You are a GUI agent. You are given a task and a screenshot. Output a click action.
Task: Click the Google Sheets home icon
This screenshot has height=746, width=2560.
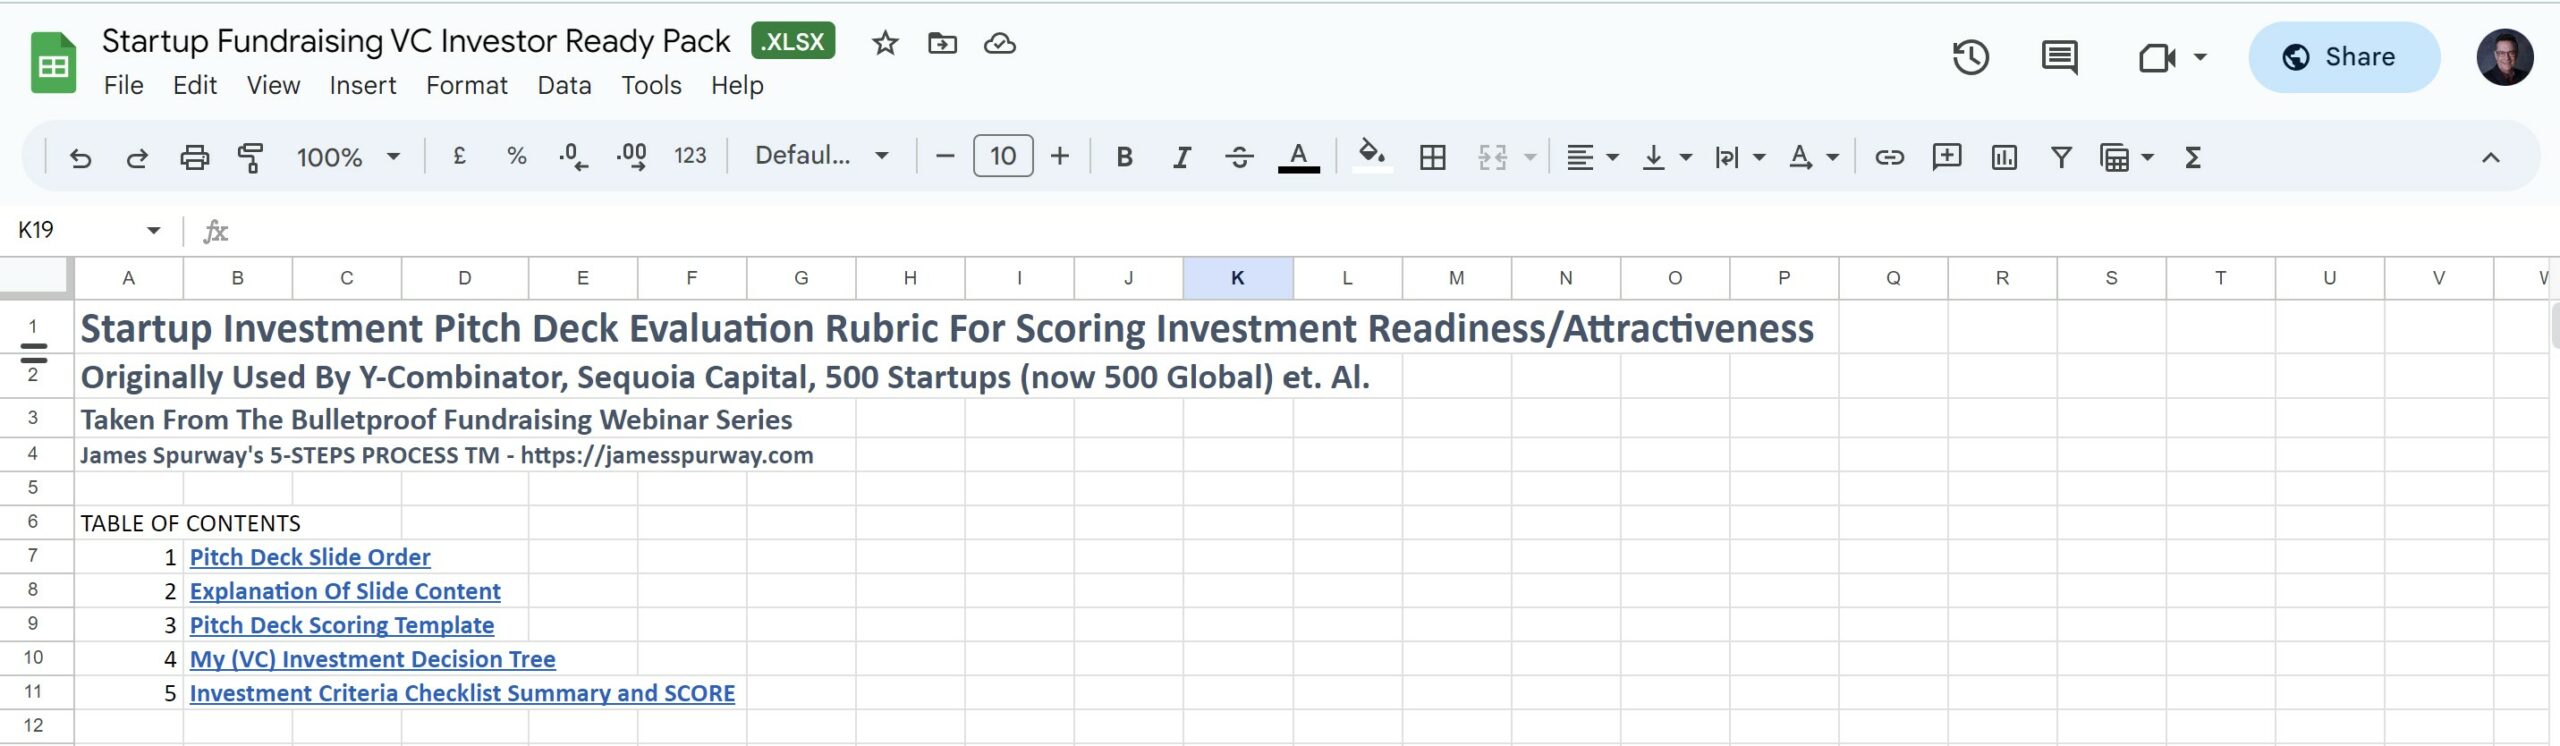53,62
